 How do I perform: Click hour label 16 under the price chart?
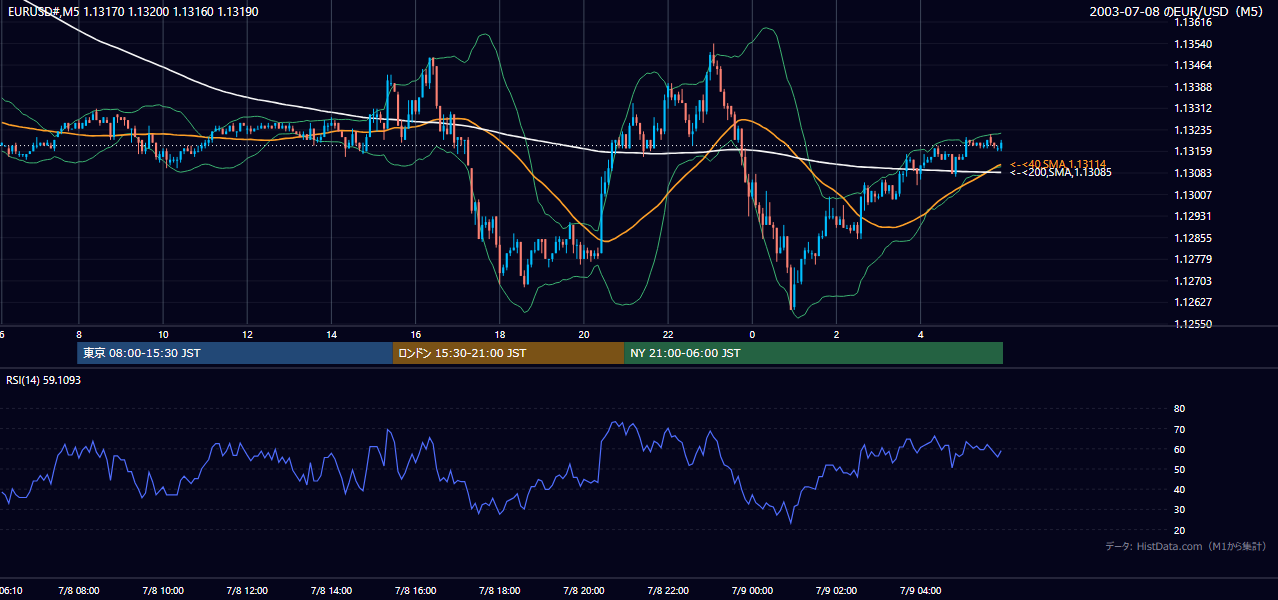pyautogui.click(x=415, y=335)
